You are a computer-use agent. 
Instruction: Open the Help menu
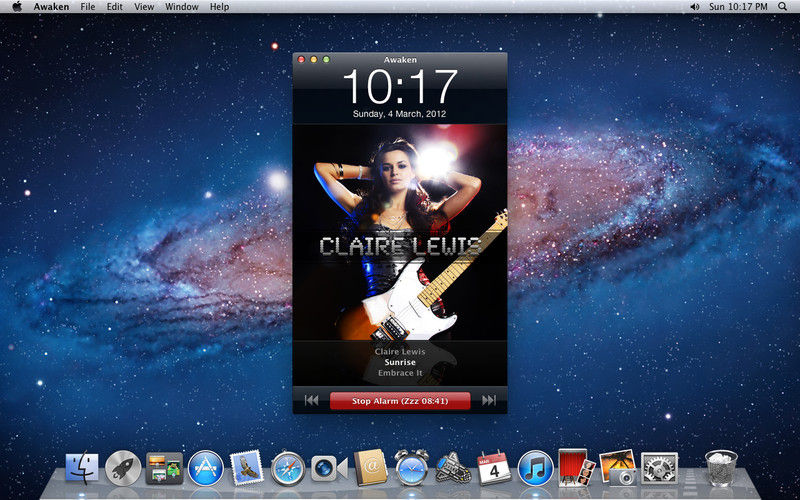coord(219,7)
